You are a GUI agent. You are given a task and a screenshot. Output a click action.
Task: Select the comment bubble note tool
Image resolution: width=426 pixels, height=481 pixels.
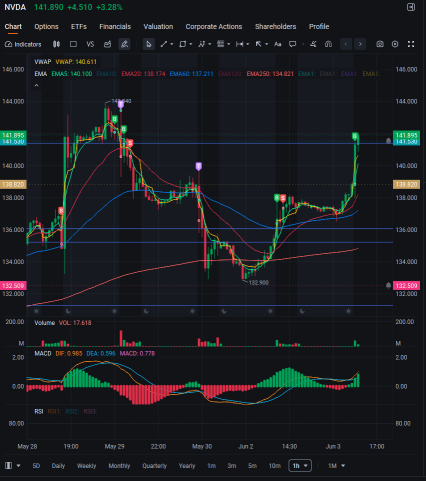[x=293, y=44]
